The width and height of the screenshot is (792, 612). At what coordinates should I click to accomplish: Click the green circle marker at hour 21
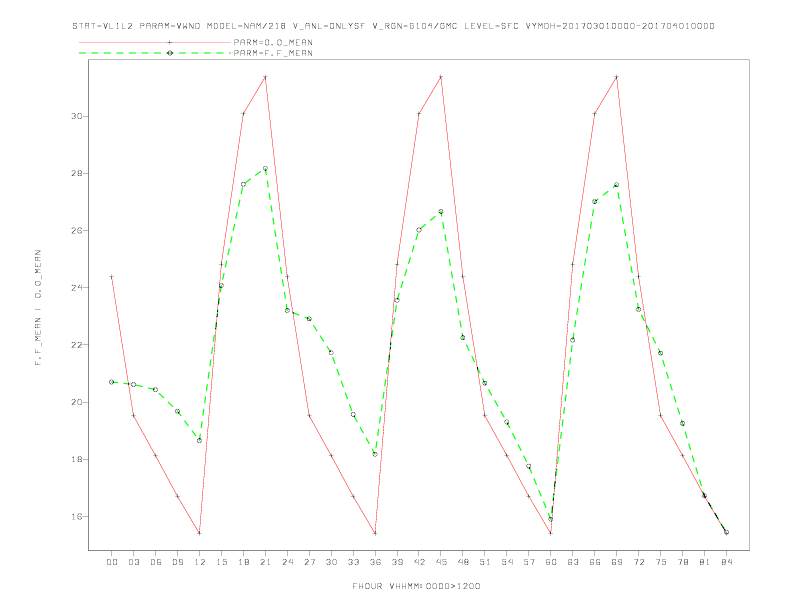pyautogui.click(x=265, y=169)
